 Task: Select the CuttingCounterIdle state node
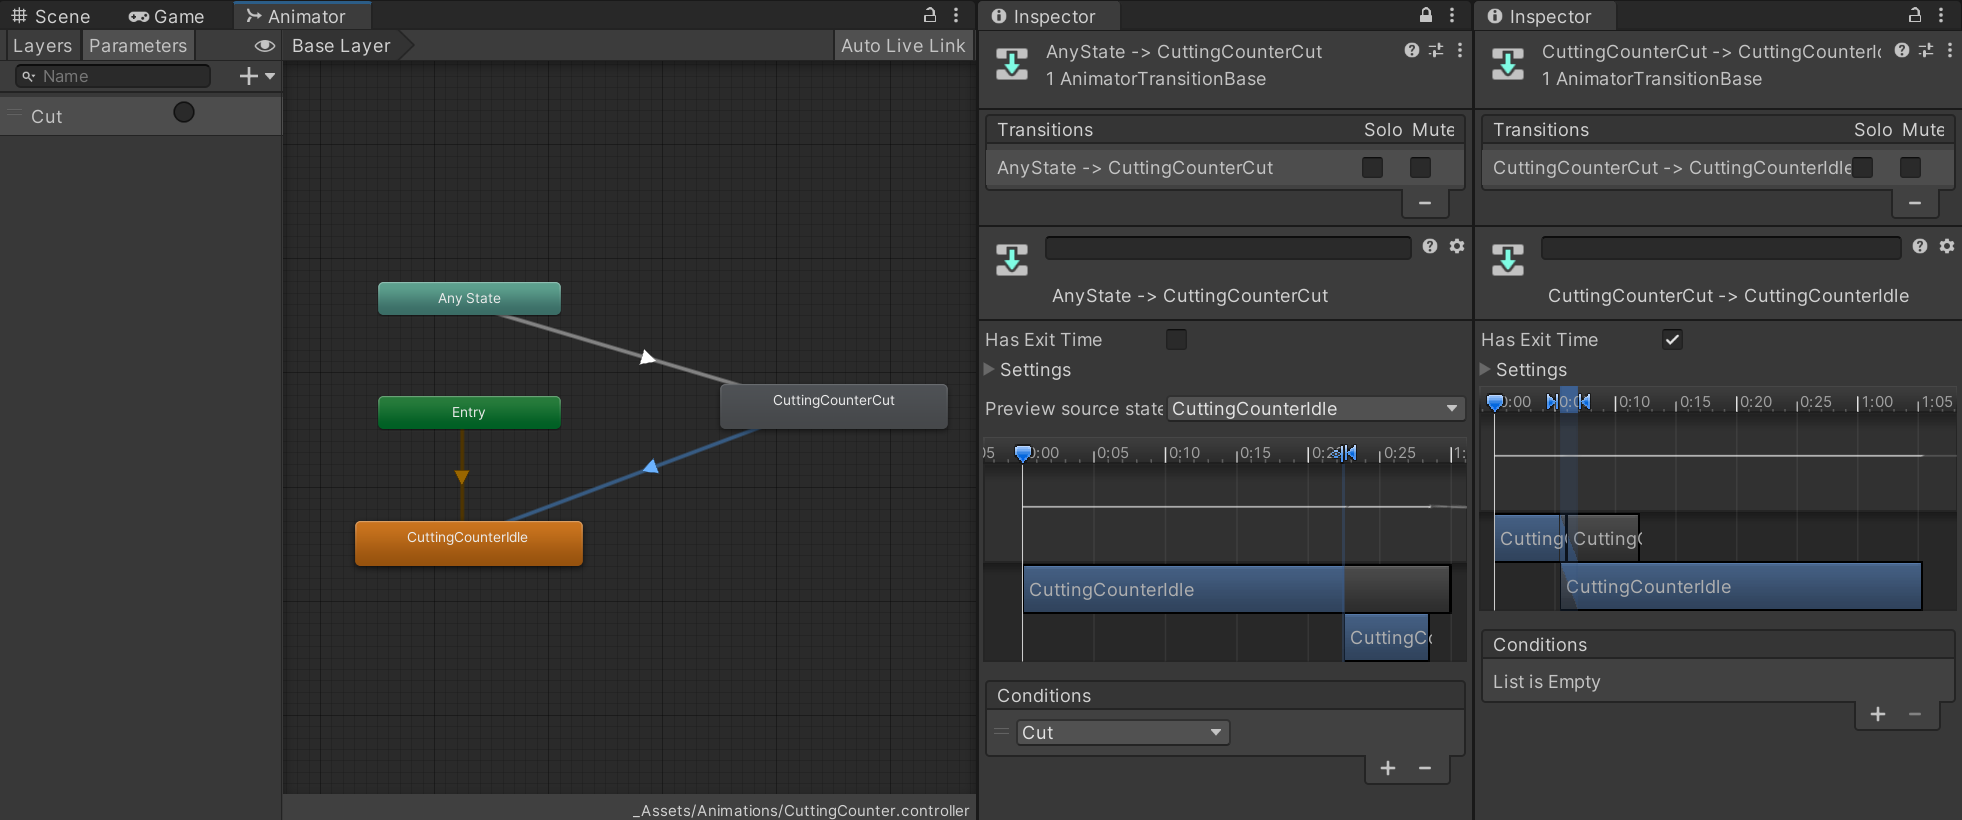469,543
